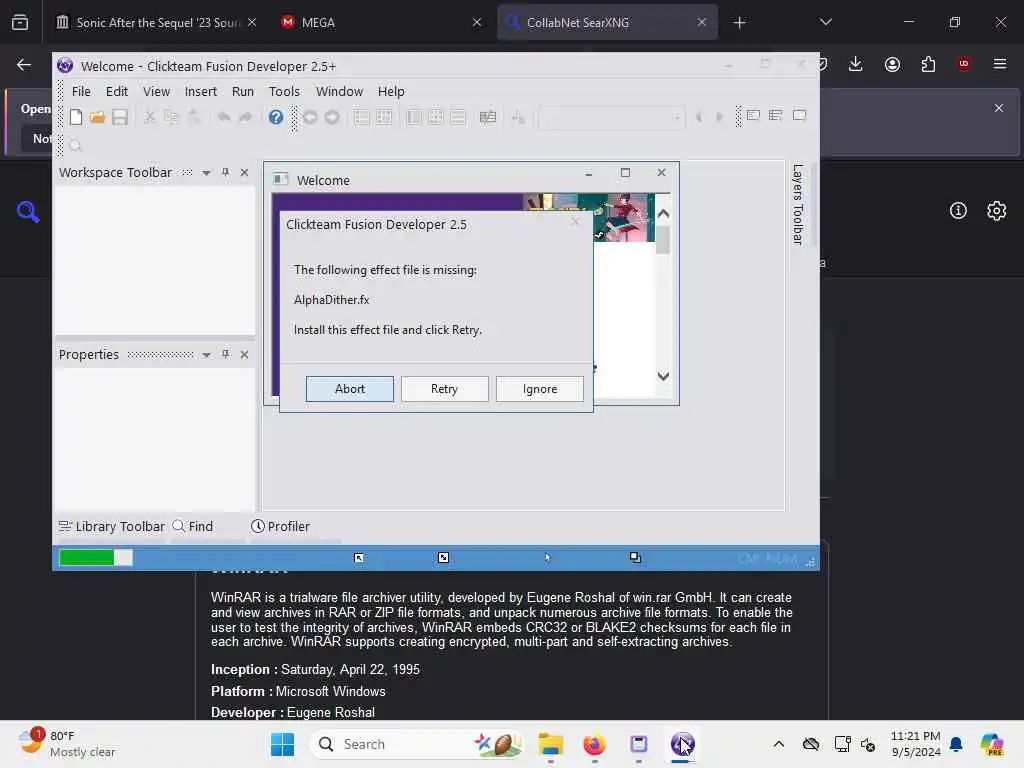Screen dimensions: 1024x768
Task: Click the Paste icon in toolbar
Action: coord(193,117)
